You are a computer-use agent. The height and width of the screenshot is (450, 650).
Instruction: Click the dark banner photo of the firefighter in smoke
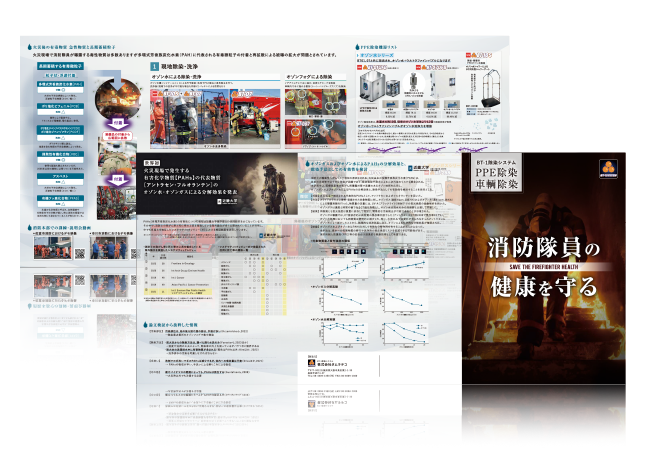click(217, 184)
